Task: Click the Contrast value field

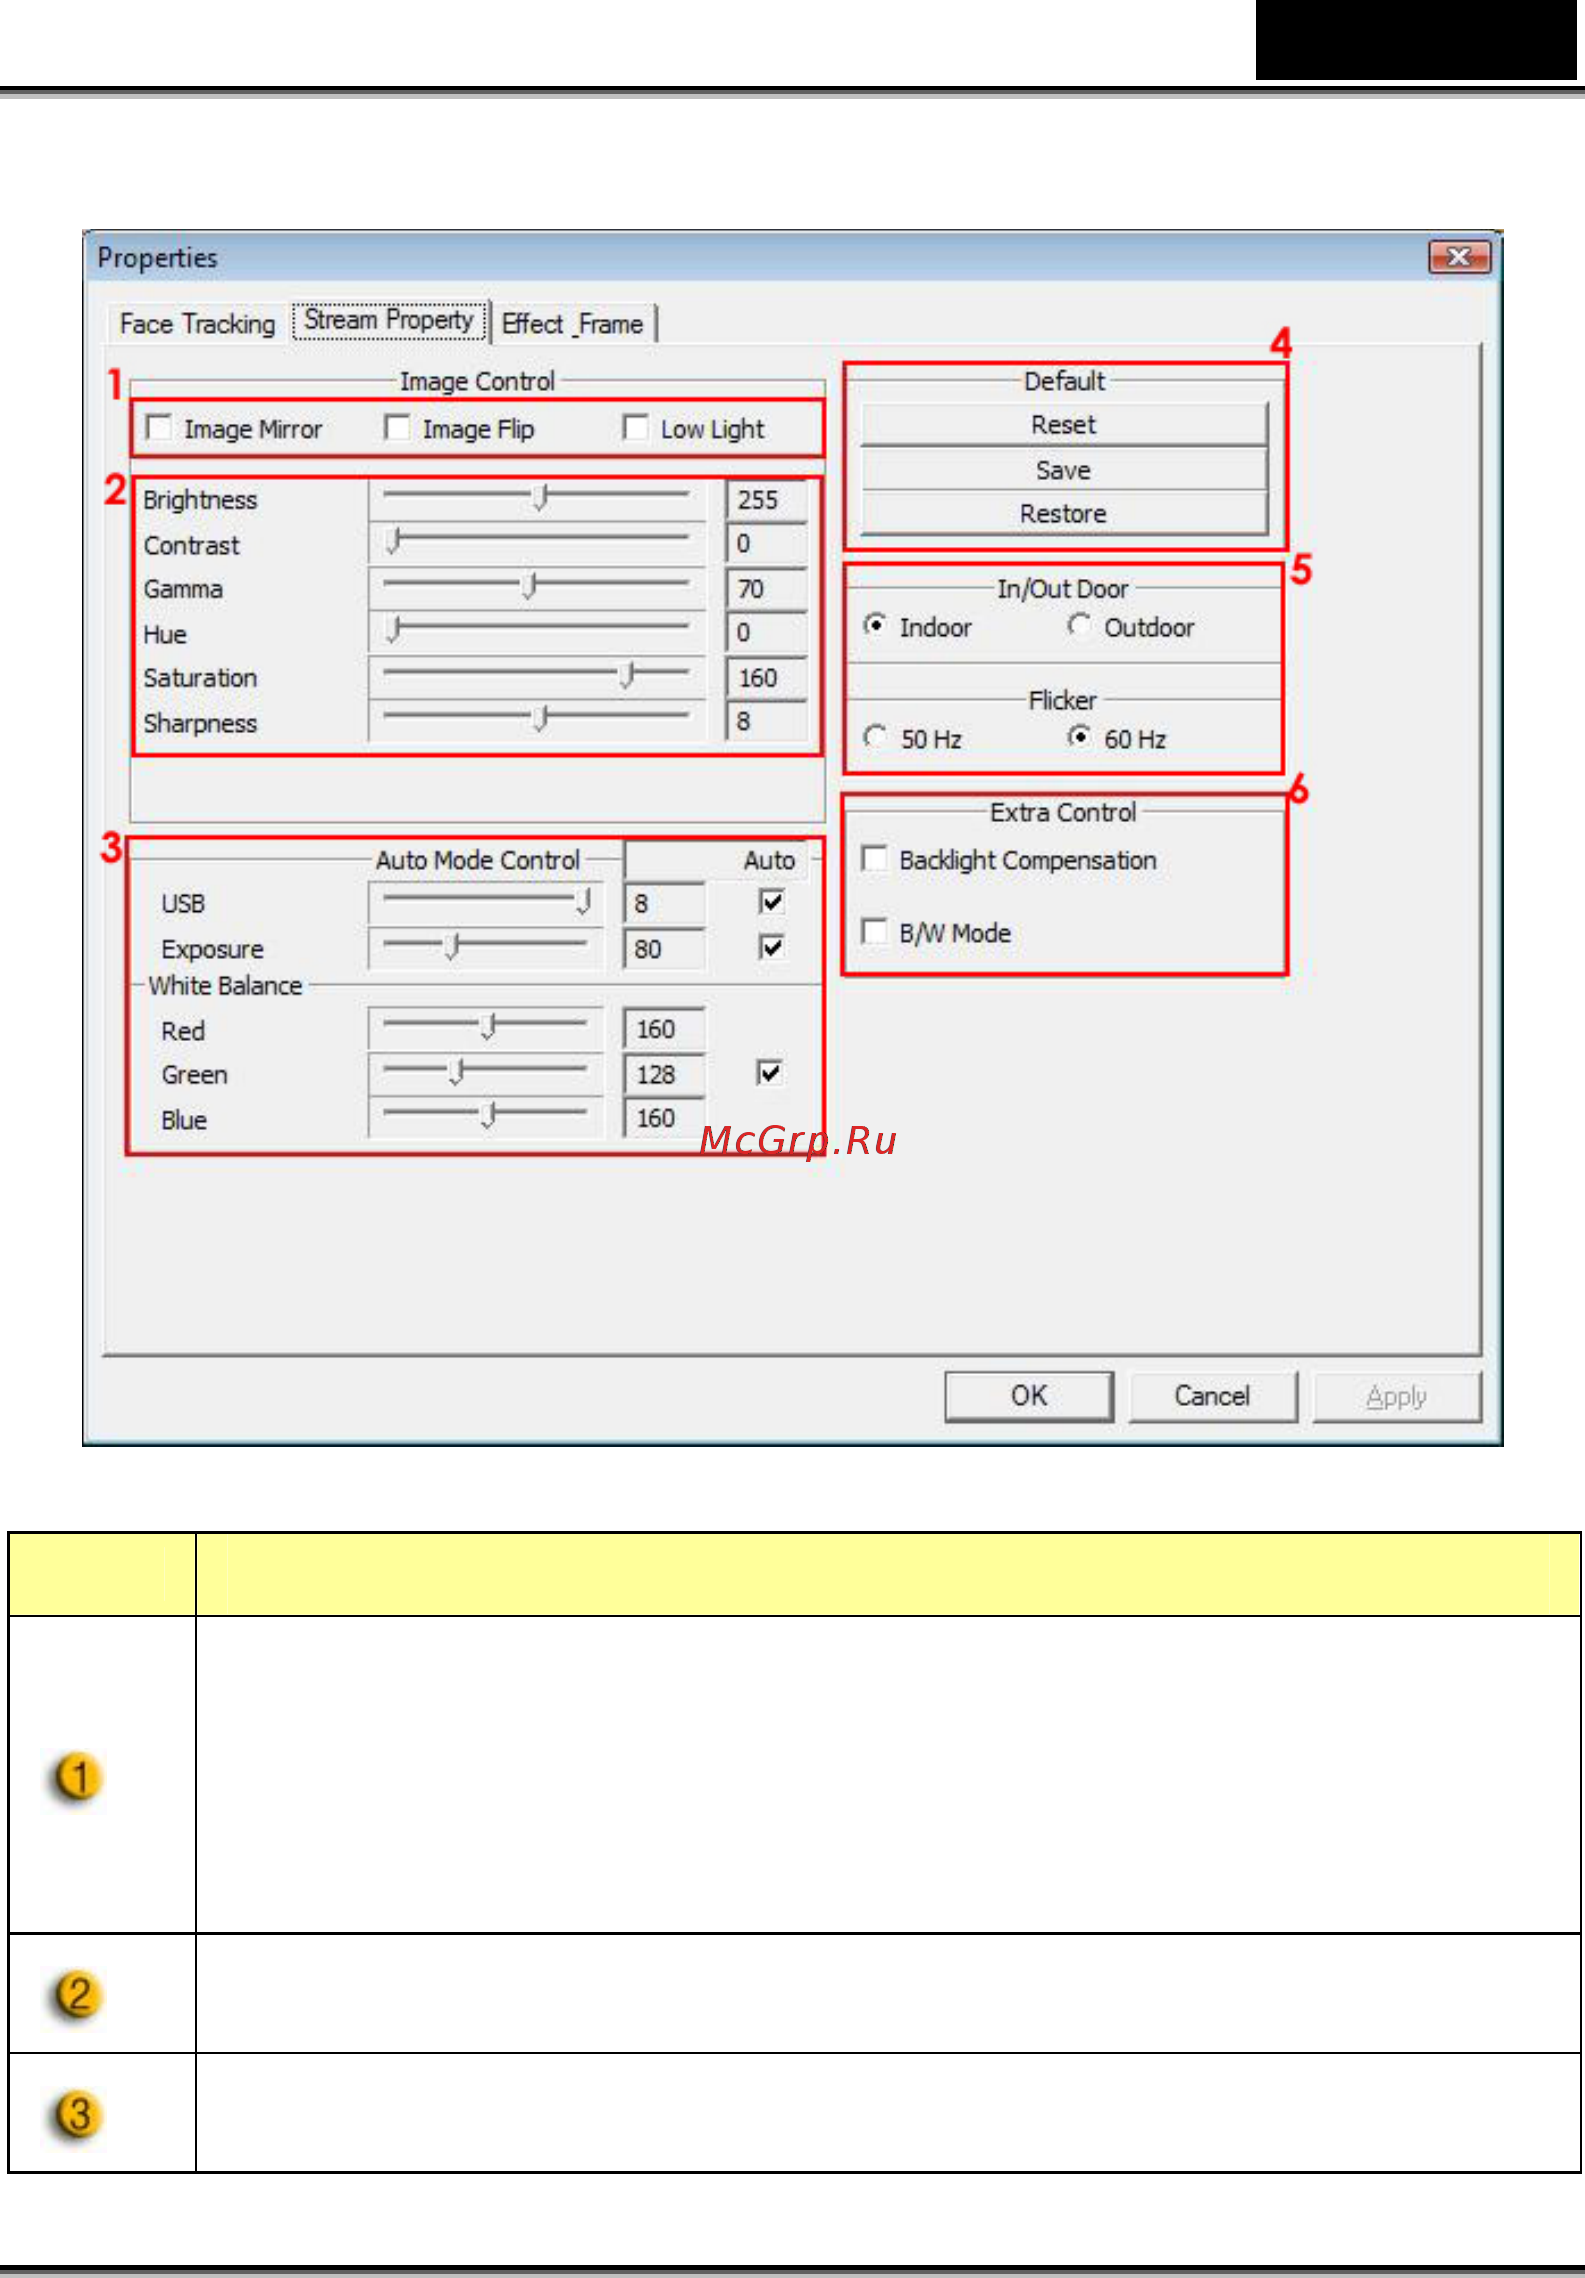Action: (766, 543)
